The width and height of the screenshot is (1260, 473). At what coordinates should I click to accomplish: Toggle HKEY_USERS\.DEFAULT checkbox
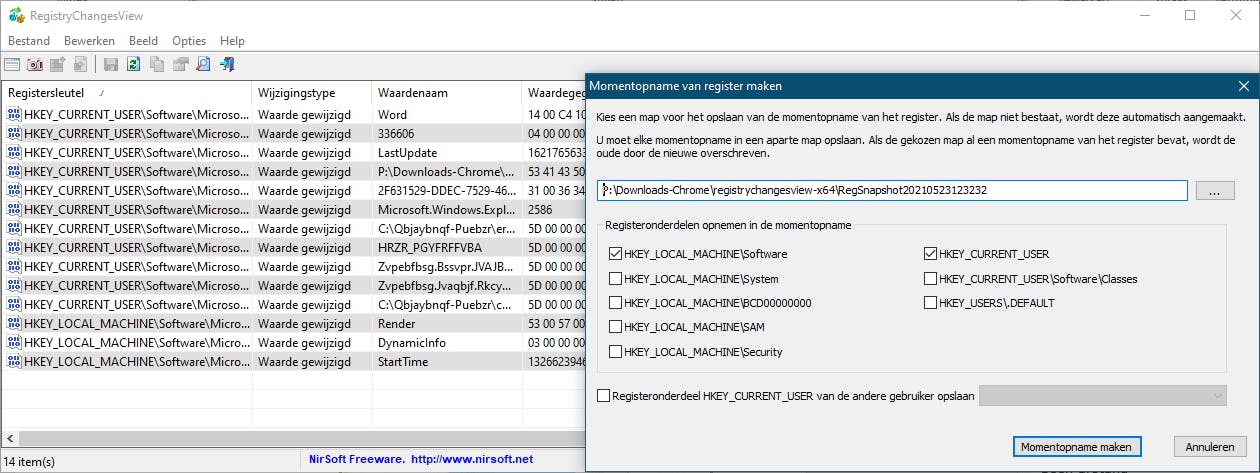click(x=931, y=303)
